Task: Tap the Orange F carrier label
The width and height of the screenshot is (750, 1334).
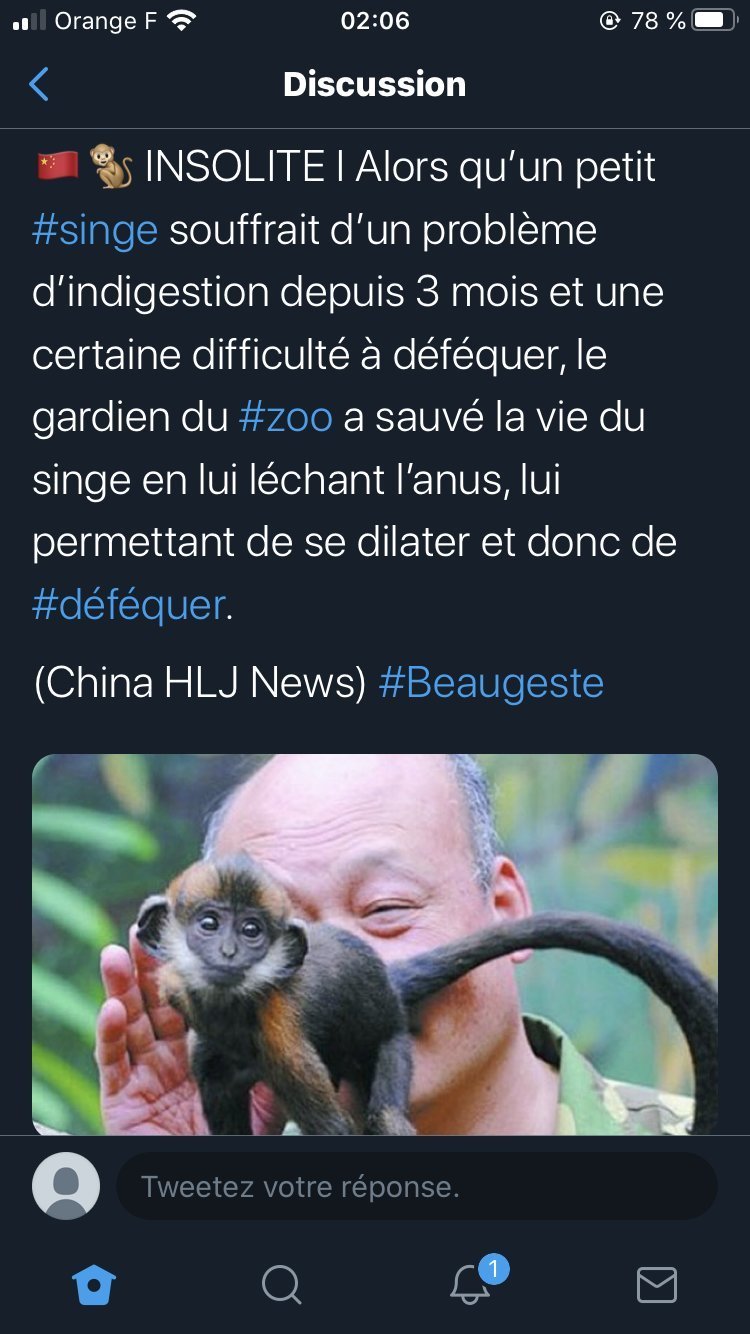Action: coord(105,21)
